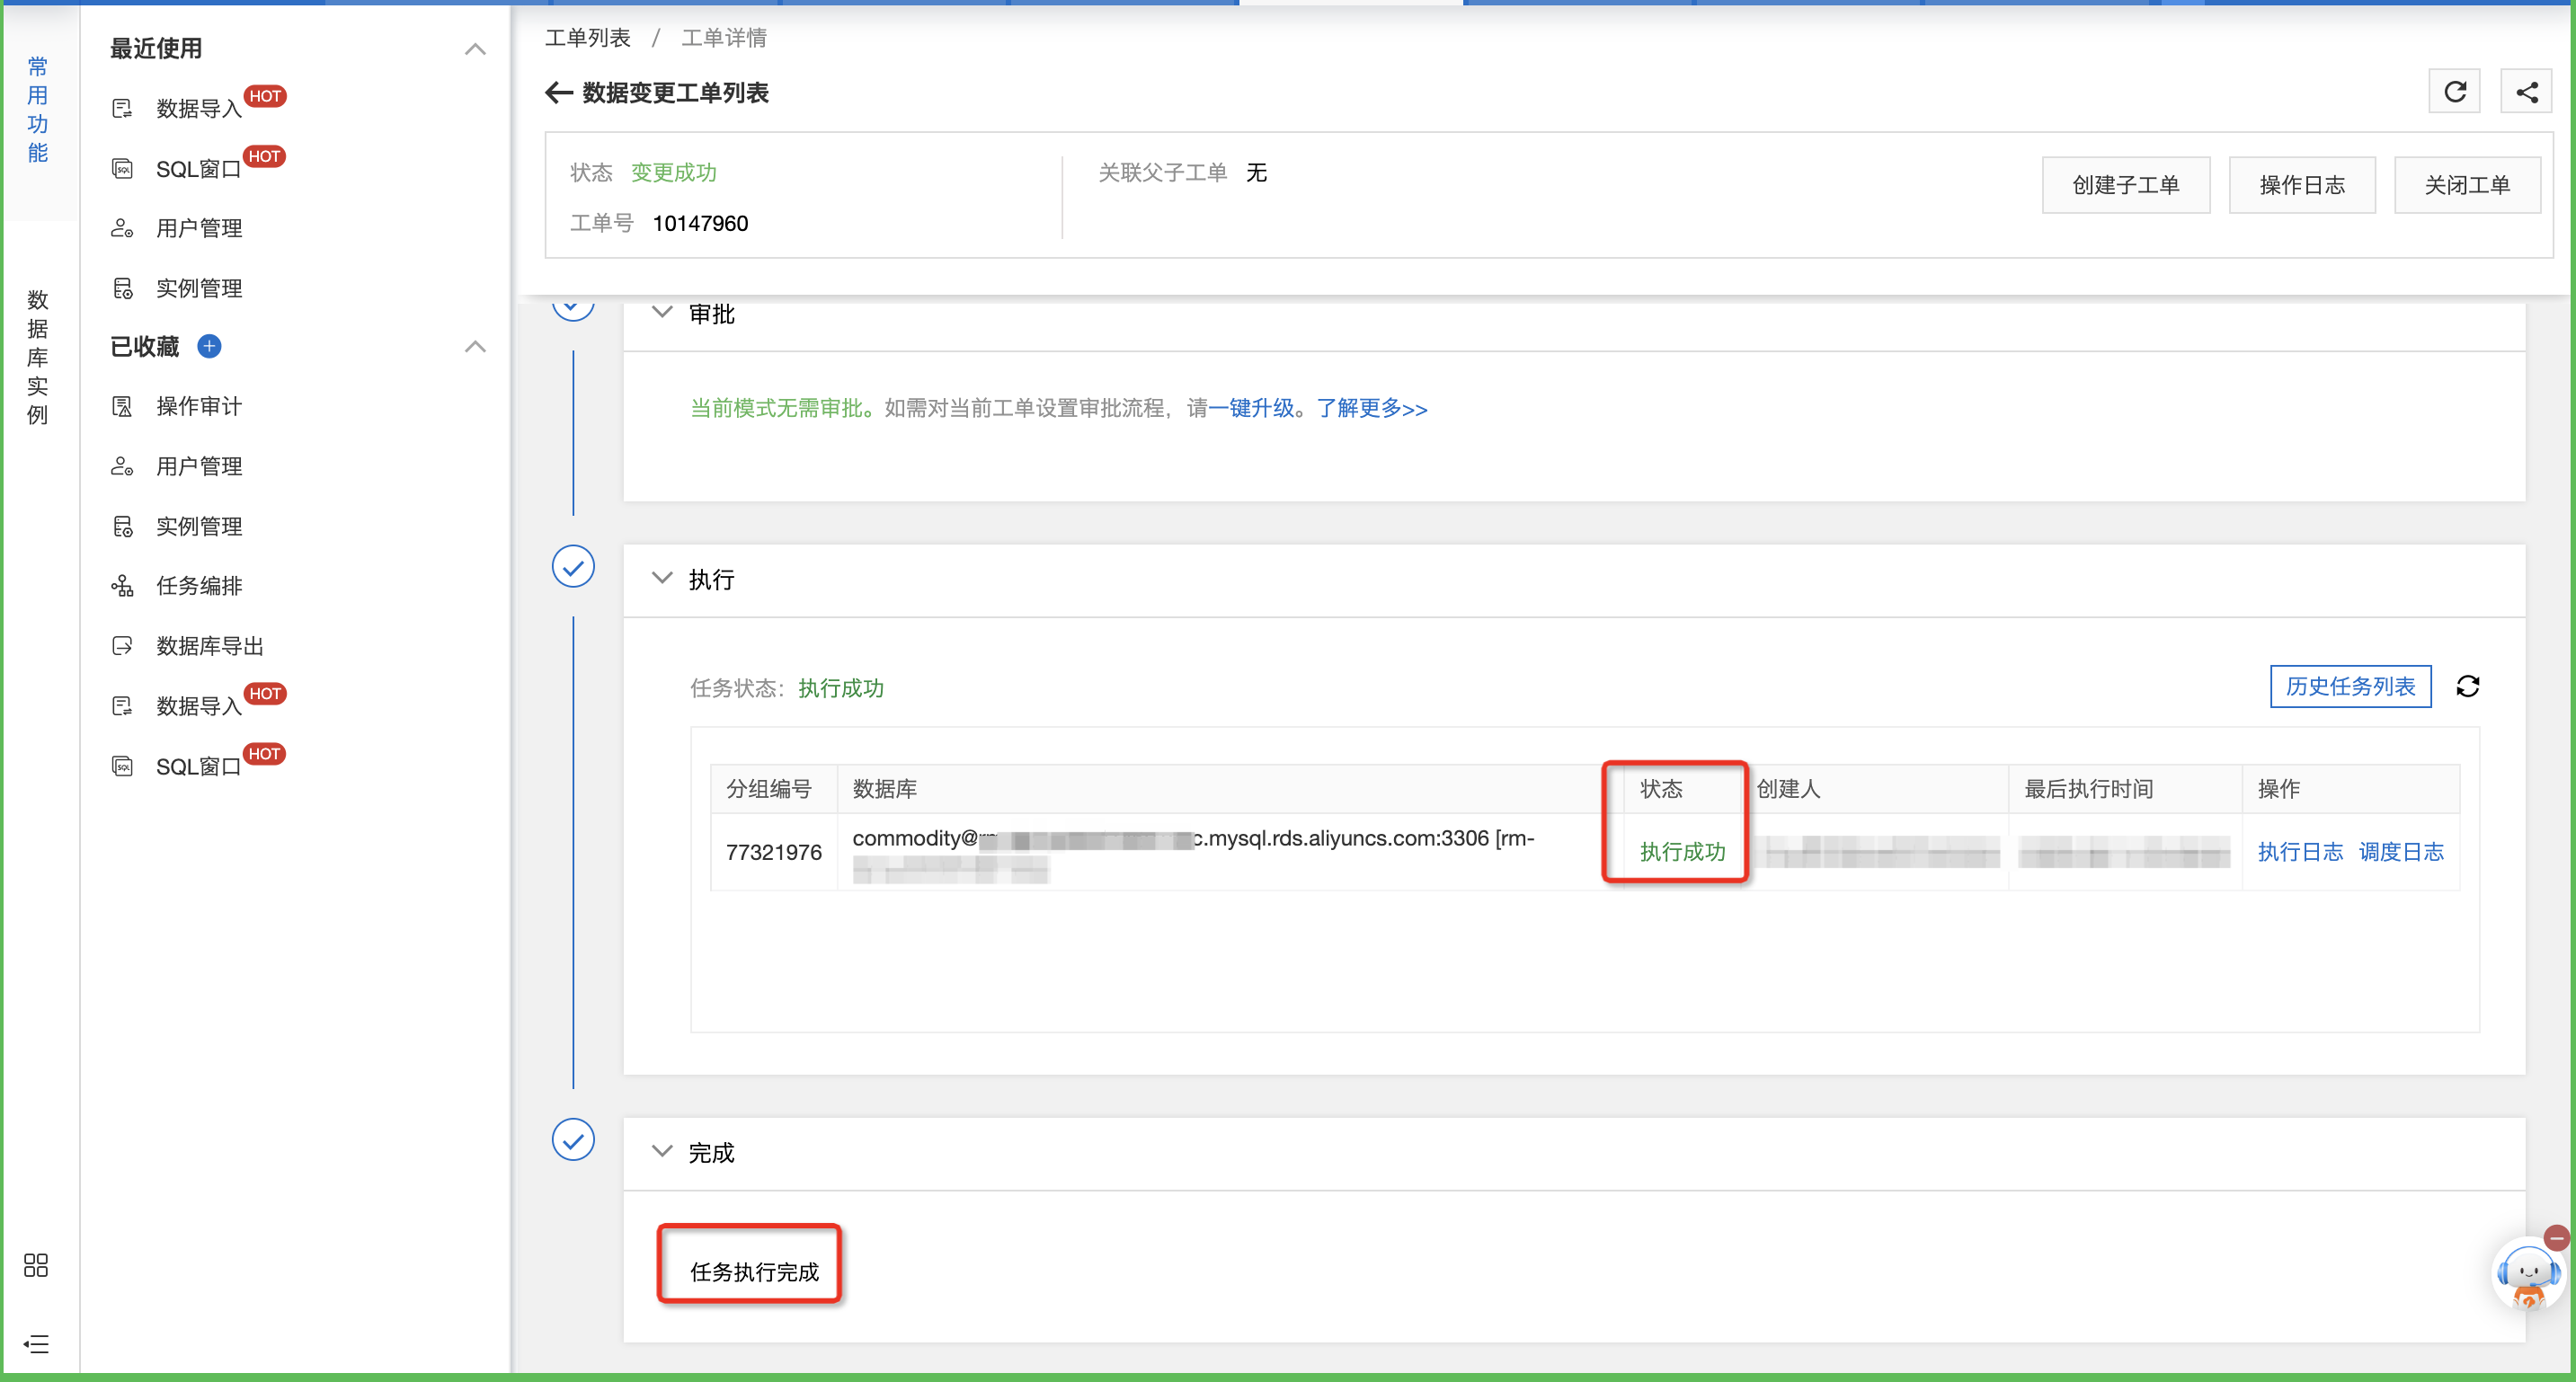Open the 执行日志 link in the table

coord(2299,851)
